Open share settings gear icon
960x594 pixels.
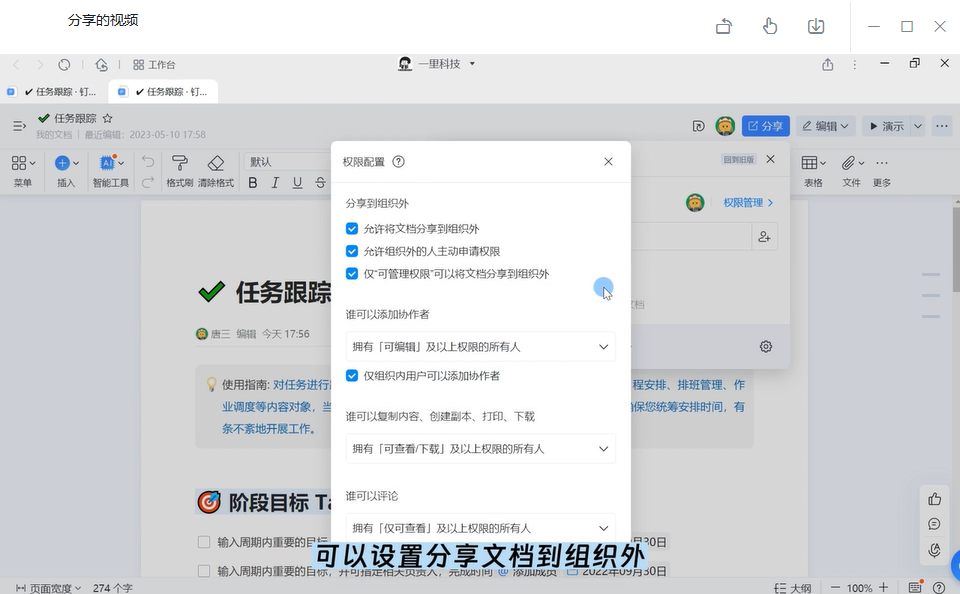[x=766, y=346]
